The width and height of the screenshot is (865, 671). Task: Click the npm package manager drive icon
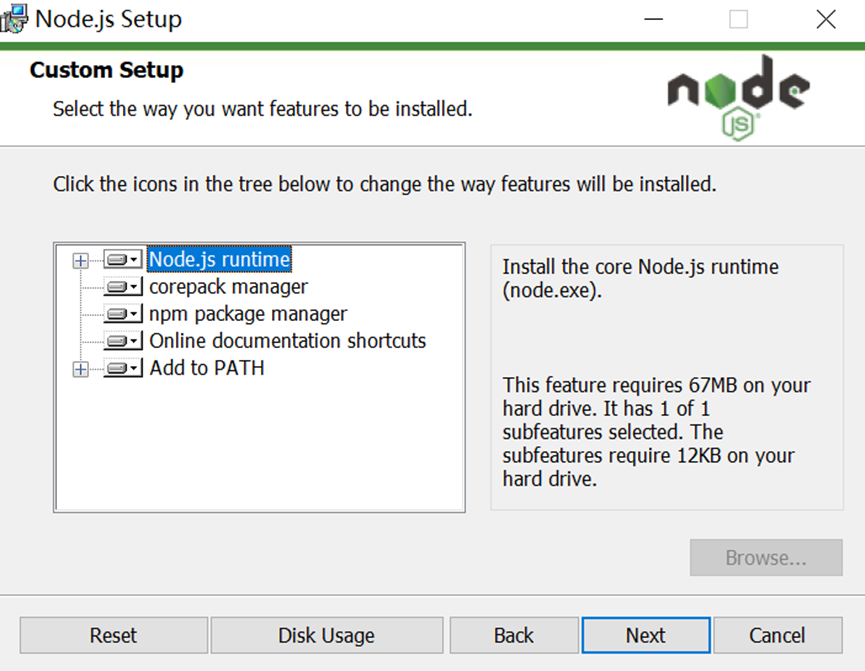122,314
